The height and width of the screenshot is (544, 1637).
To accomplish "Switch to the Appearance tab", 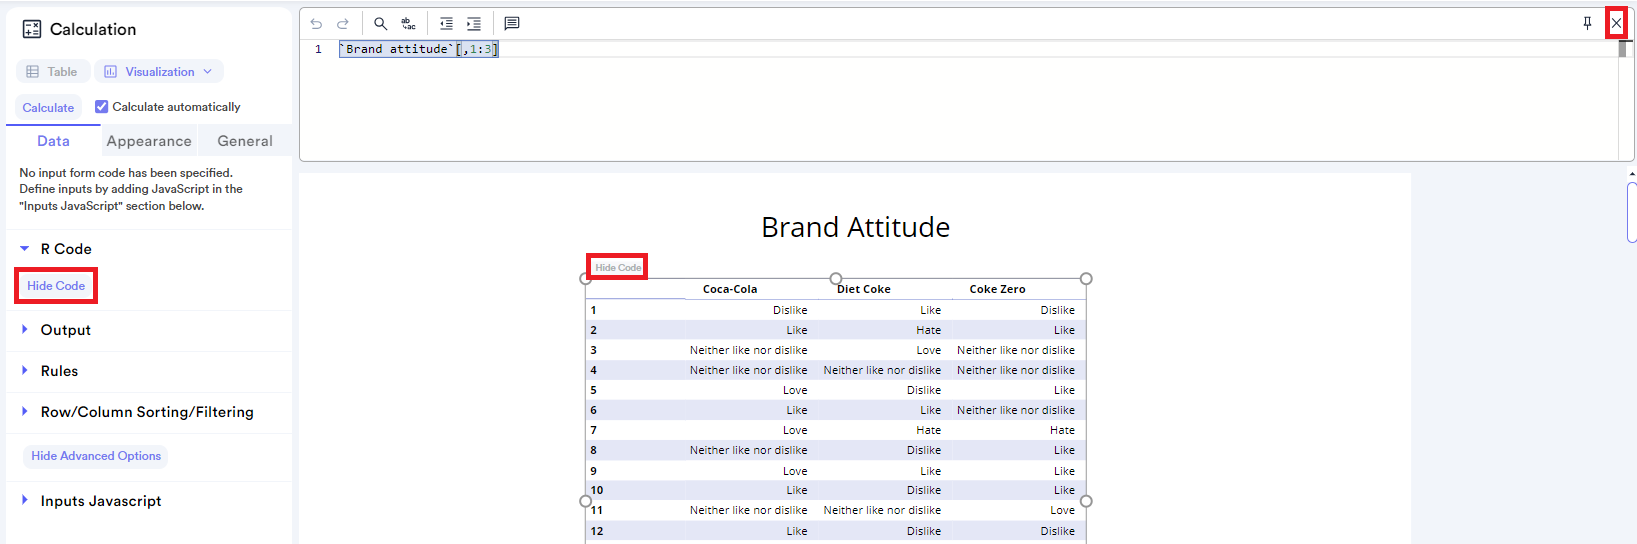I will click(x=149, y=141).
